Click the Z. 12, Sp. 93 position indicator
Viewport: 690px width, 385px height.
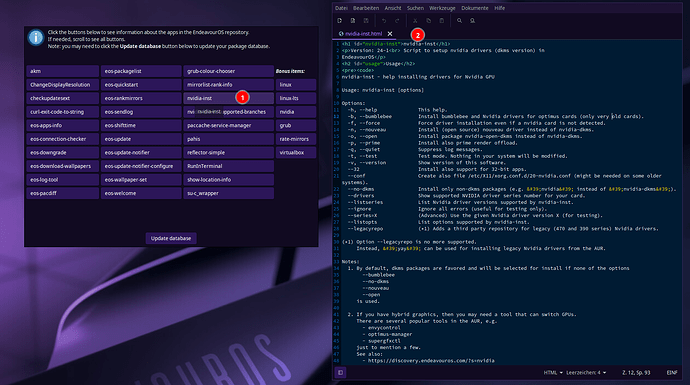(x=636, y=373)
